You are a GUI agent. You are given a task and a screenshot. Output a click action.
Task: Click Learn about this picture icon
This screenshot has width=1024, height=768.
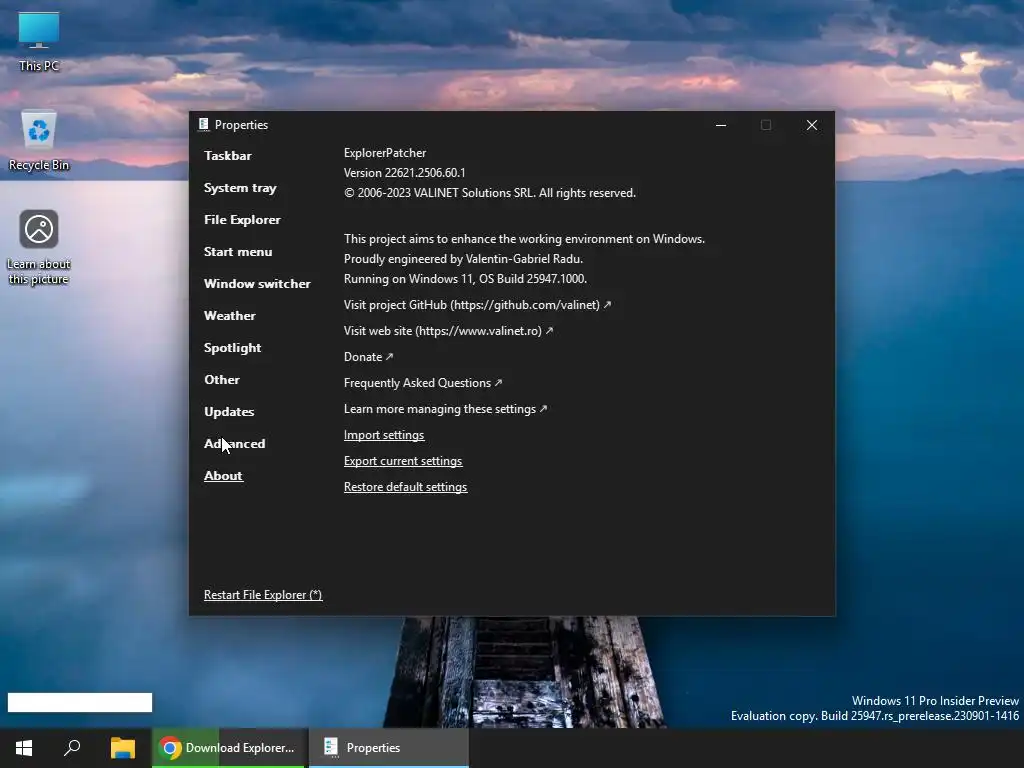coord(39,248)
